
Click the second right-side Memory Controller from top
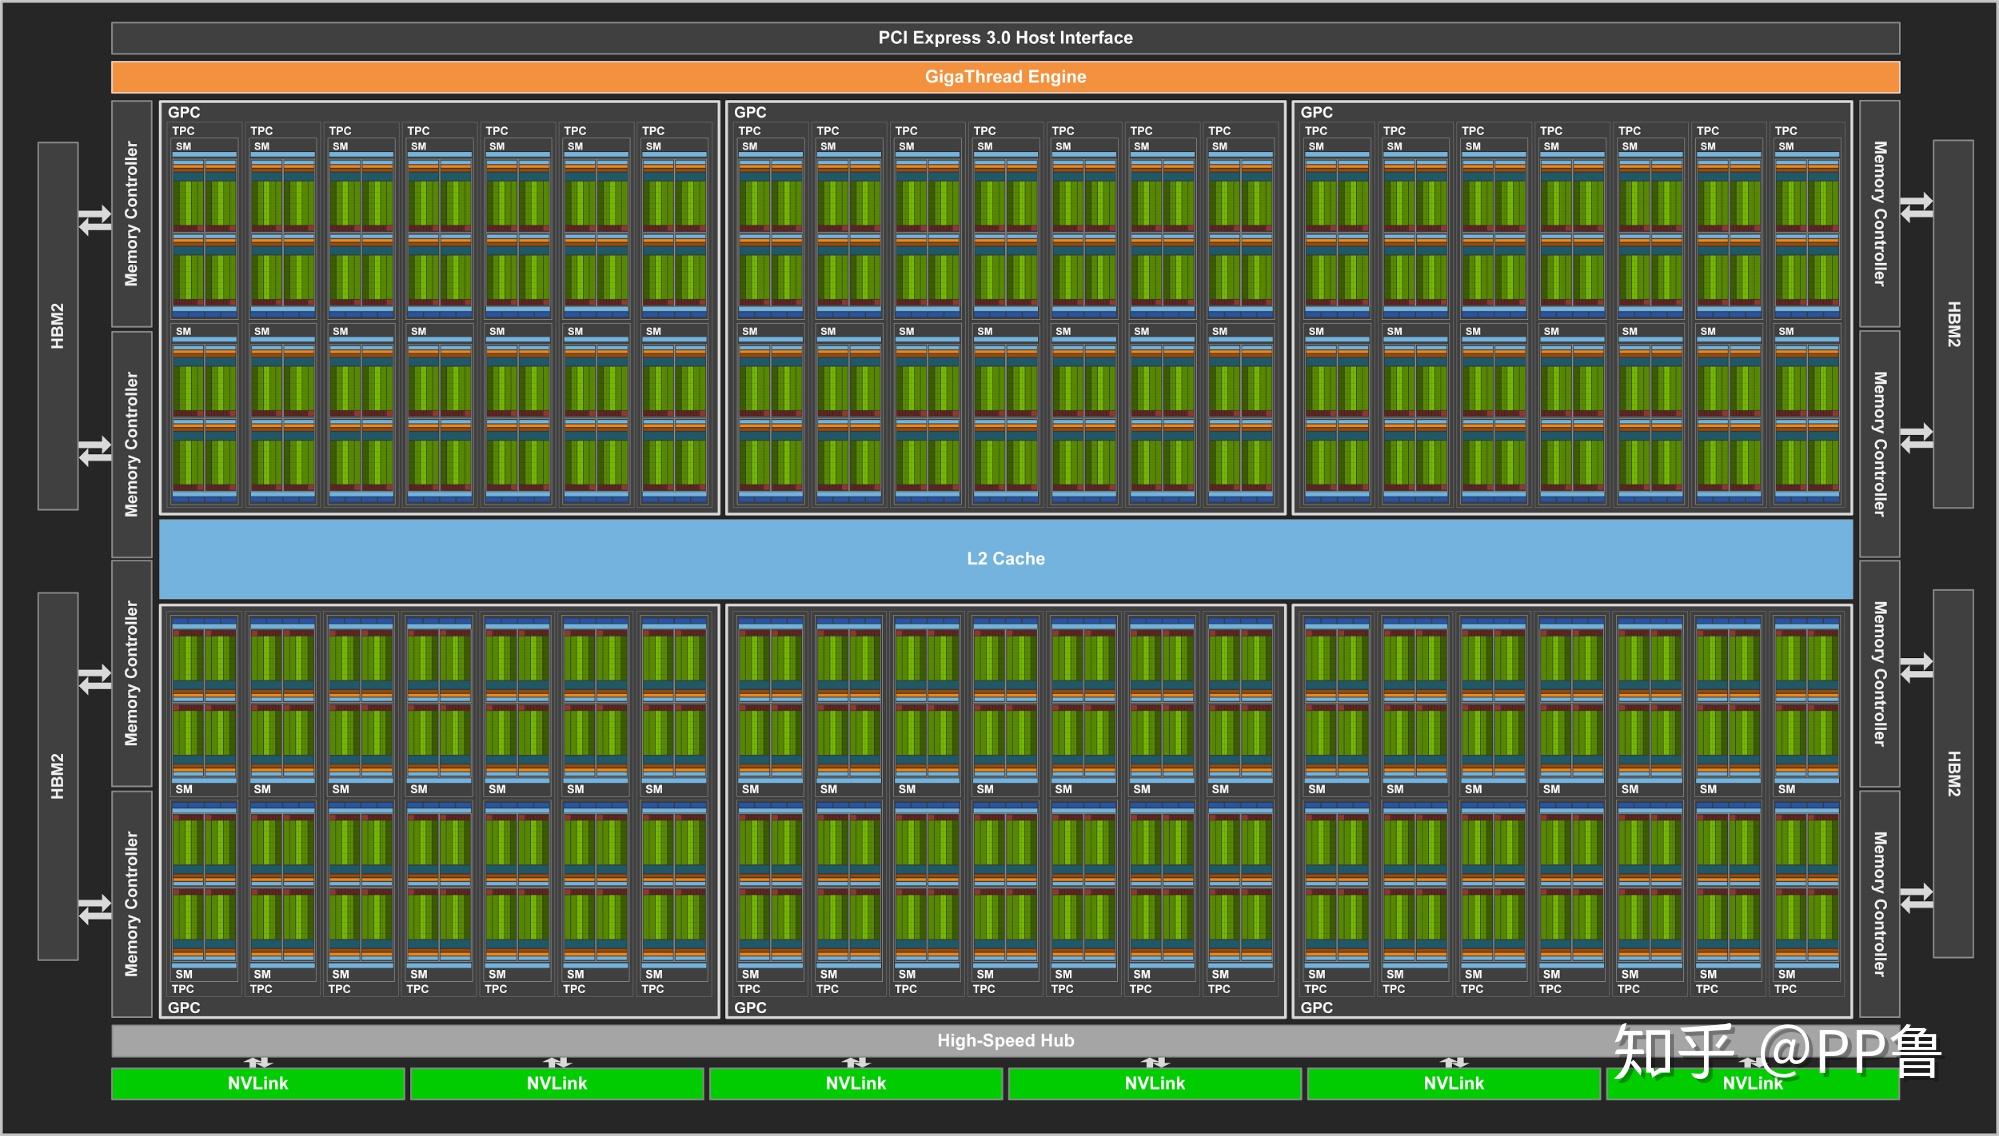pyautogui.click(x=1880, y=445)
